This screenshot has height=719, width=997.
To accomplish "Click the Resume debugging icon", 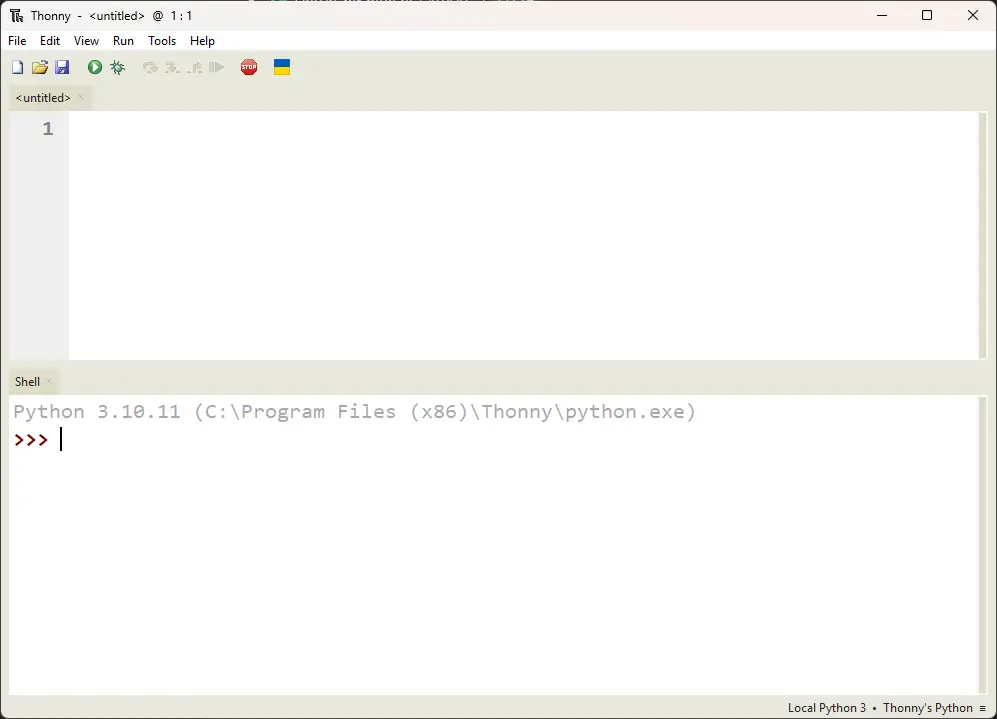I will coord(217,68).
